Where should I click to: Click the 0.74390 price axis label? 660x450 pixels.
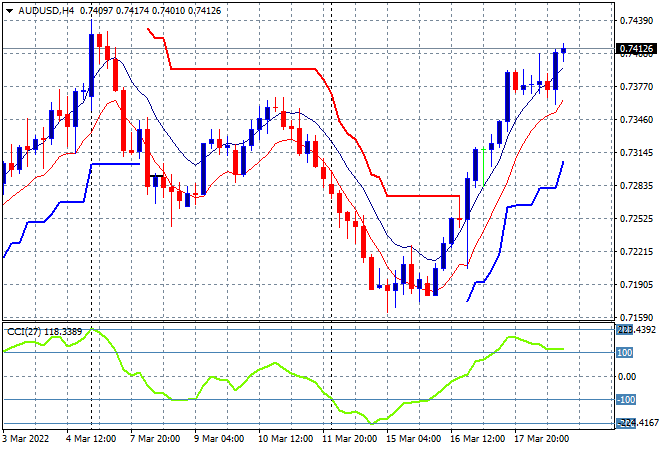coord(636,20)
